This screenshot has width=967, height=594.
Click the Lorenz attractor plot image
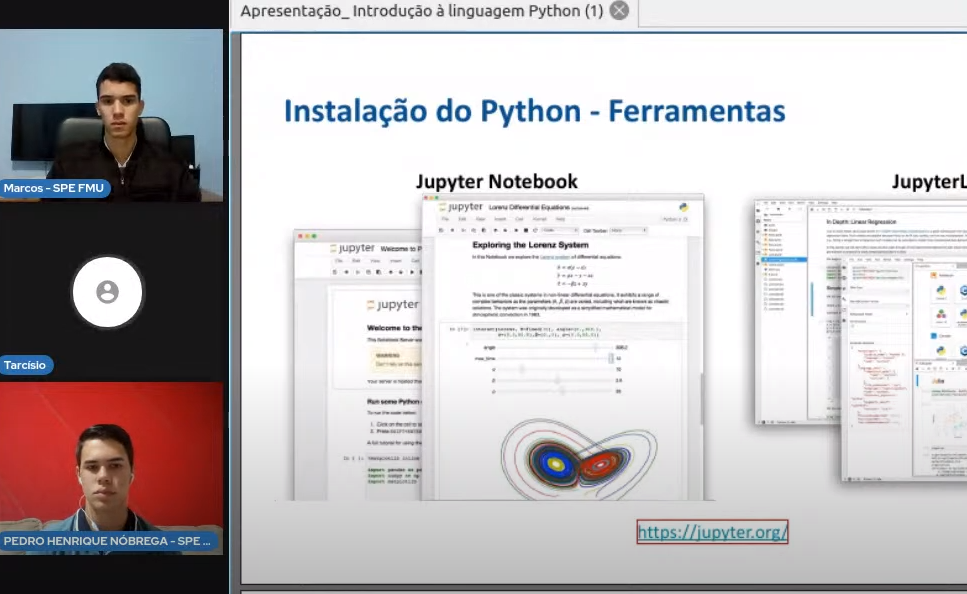pos(578,458)
